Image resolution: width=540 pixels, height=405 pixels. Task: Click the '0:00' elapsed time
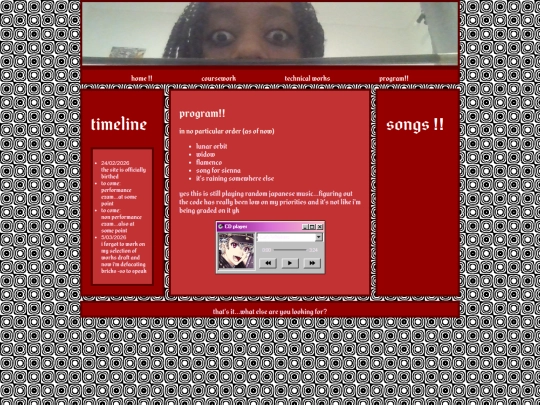point(266,250)
